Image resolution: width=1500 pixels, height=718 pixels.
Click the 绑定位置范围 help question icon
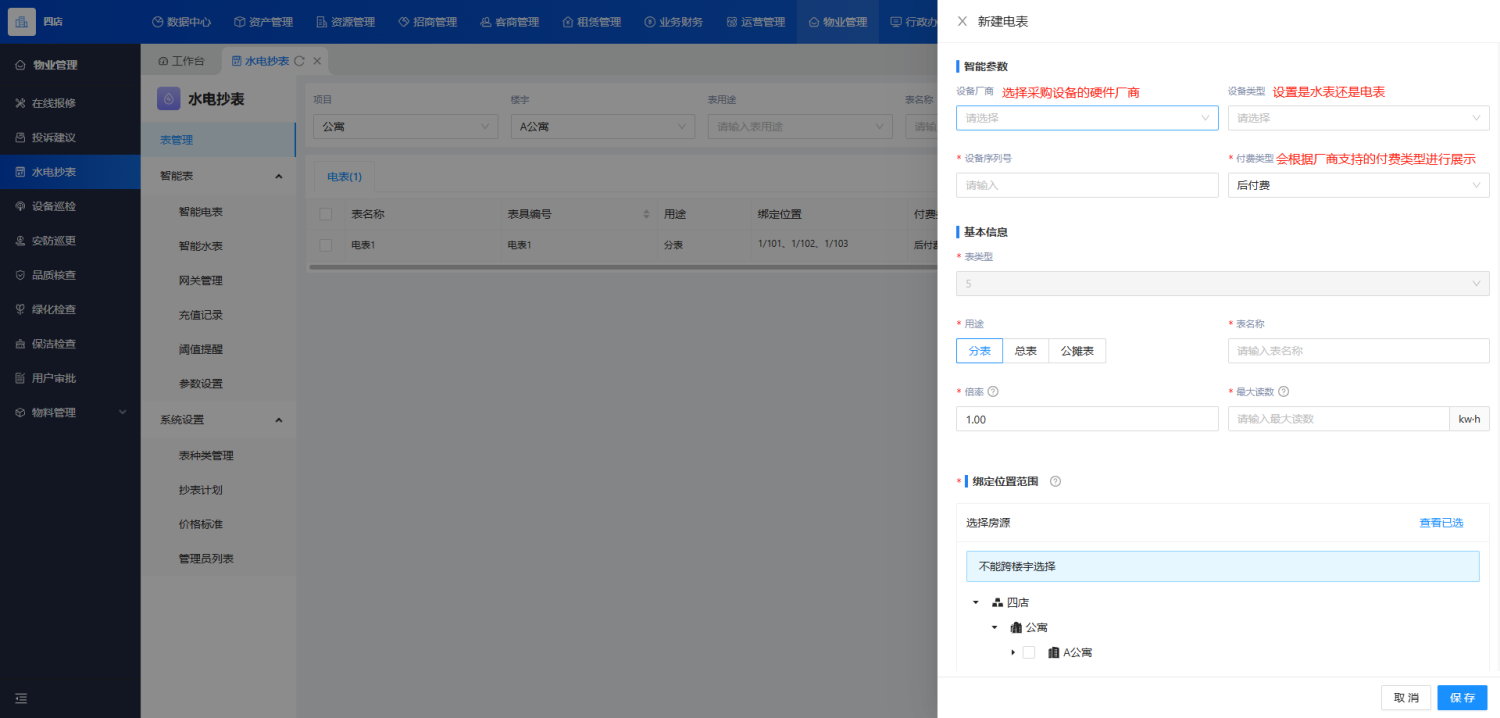pos(1055,481)
